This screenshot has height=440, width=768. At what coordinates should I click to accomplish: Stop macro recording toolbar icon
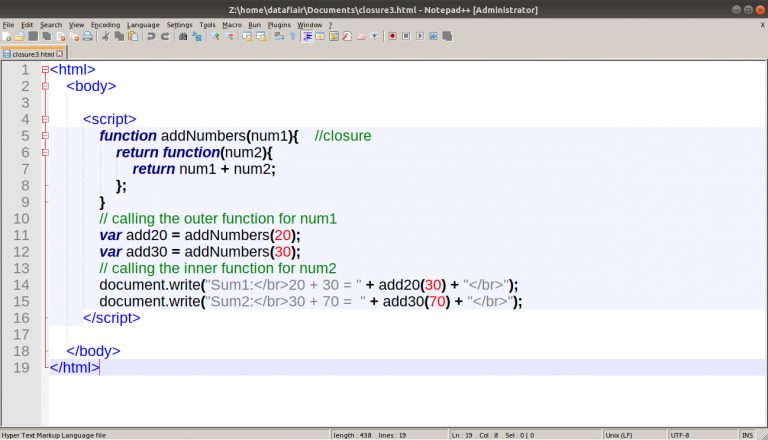point(406,36)
